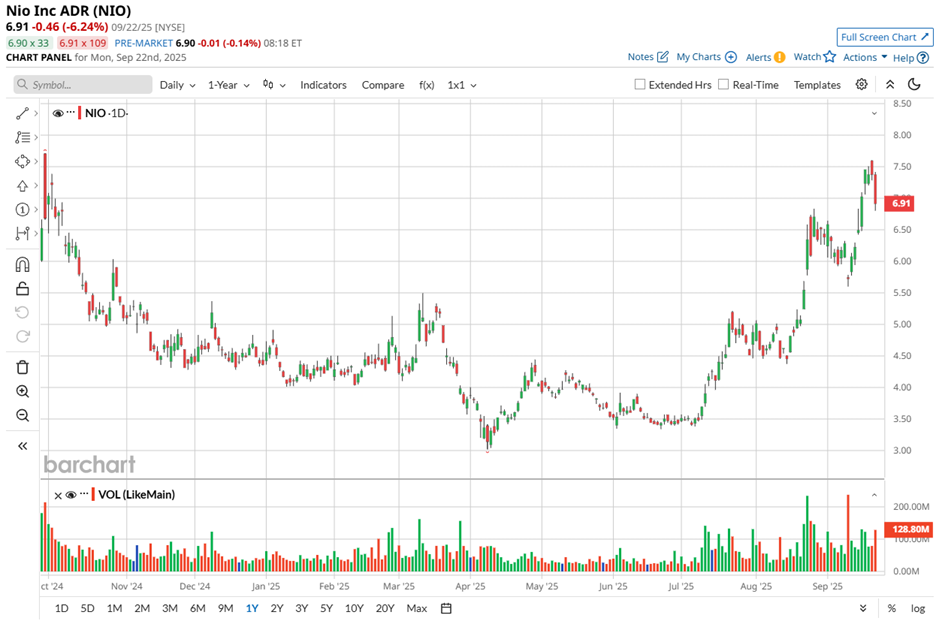Open the Actions dropdown menu
This screenshot has width=936, height=627.
(x=865, y=57)
